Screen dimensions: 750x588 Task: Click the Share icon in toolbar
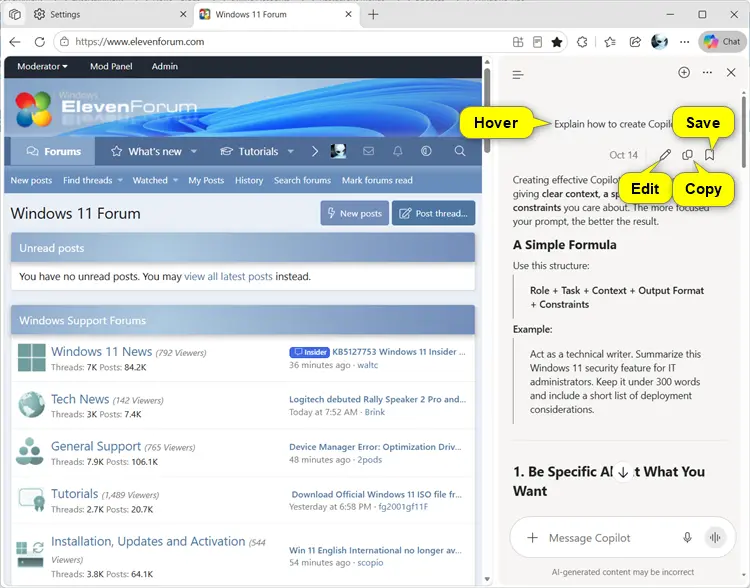click(x=635, y=42)
